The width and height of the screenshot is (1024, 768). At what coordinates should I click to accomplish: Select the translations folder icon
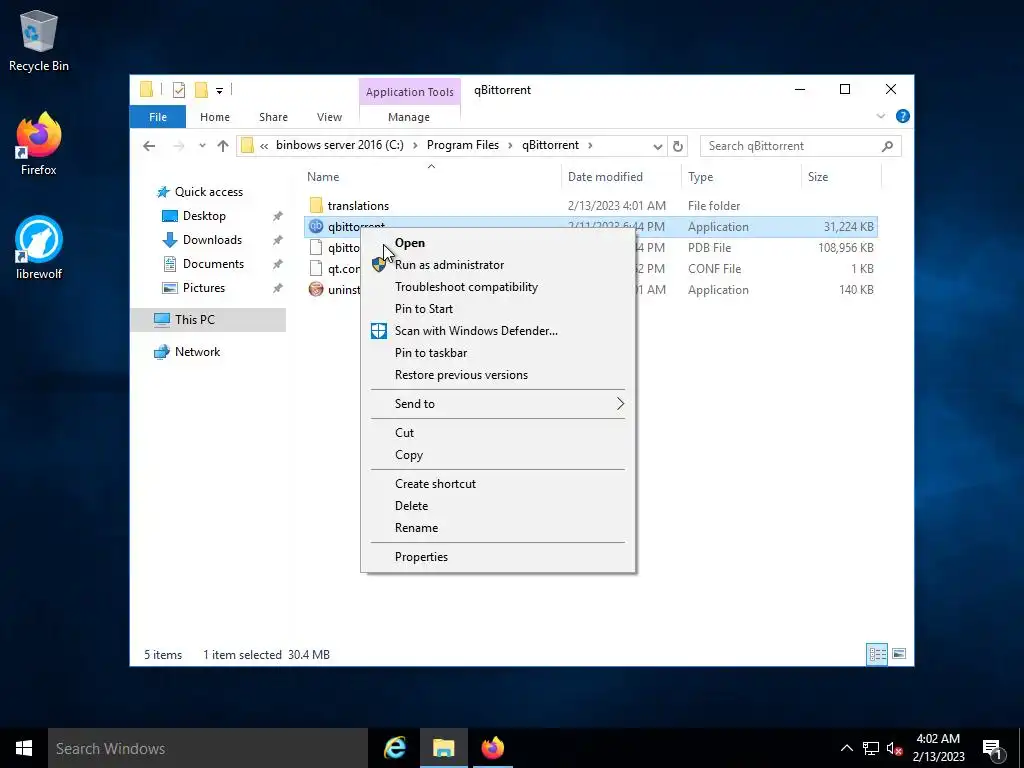pyautogui.click(x=316, y=206)
